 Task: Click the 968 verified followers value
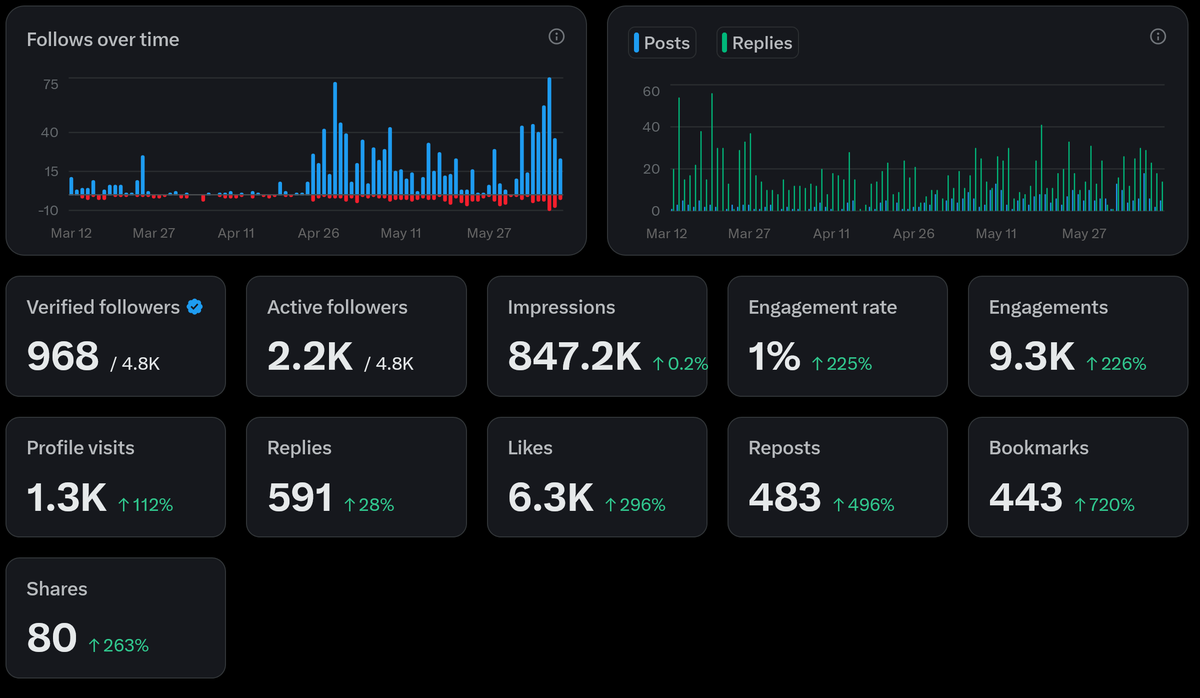pos(63,356)
